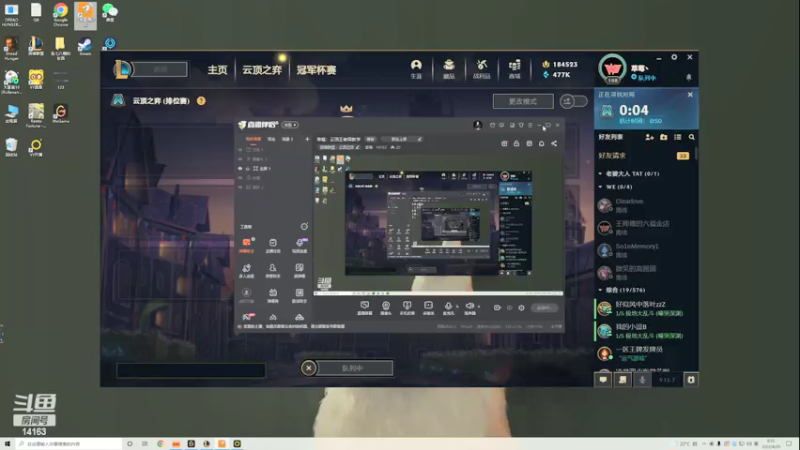The image size is (800, 450).
Task: Click the microphone icon in streaming controls
Action: (x=448, y=306)
